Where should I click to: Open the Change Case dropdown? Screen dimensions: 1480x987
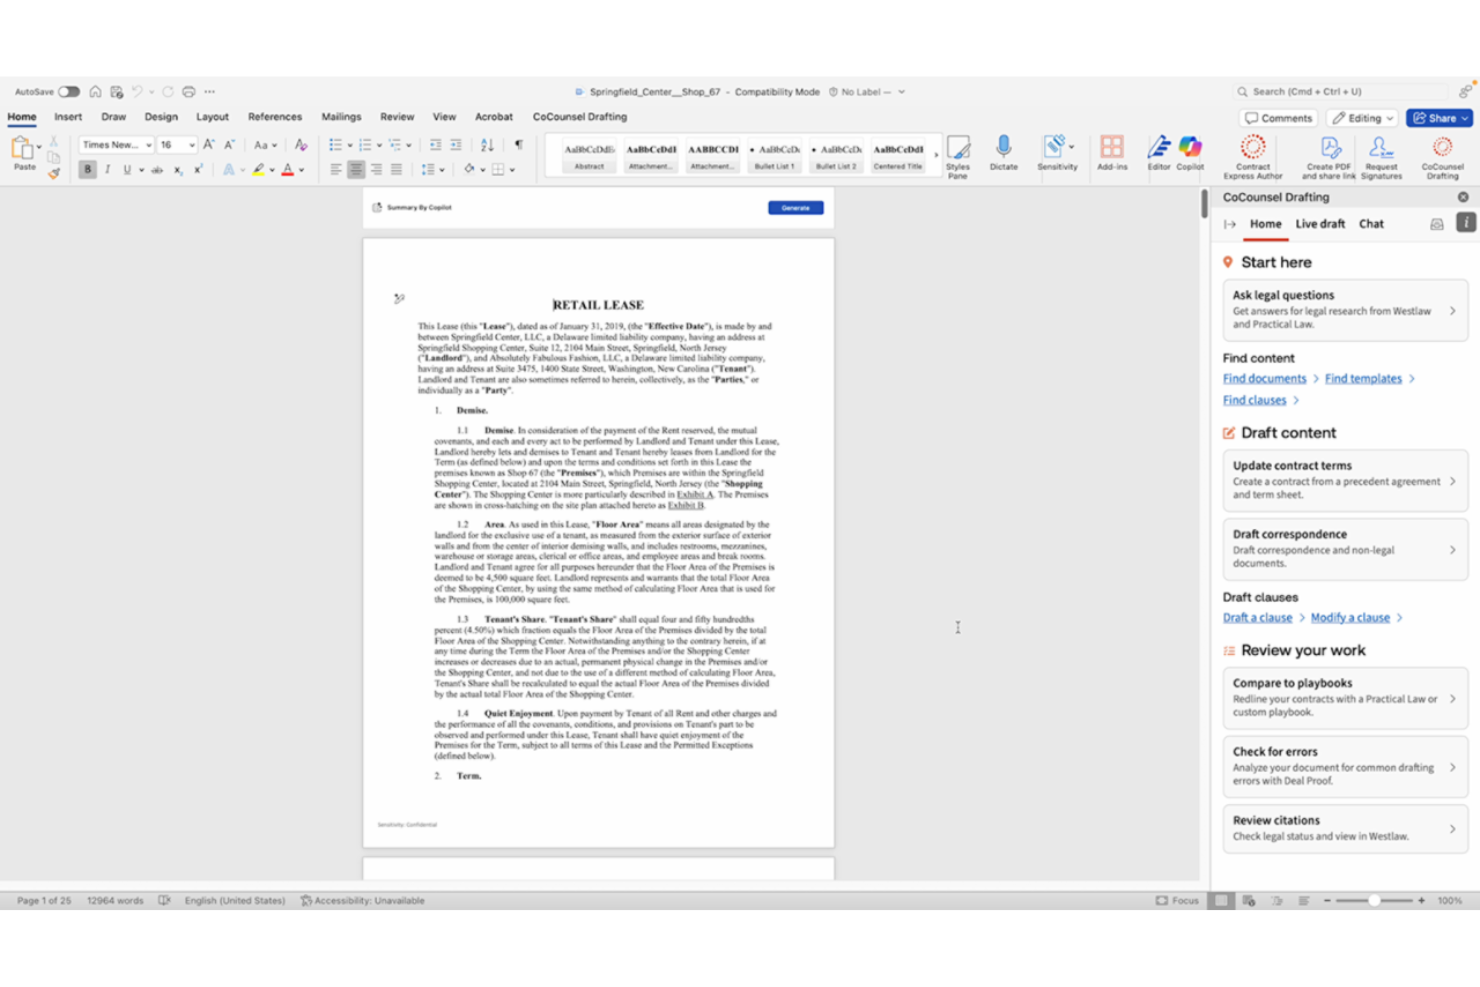pos(265,145)
